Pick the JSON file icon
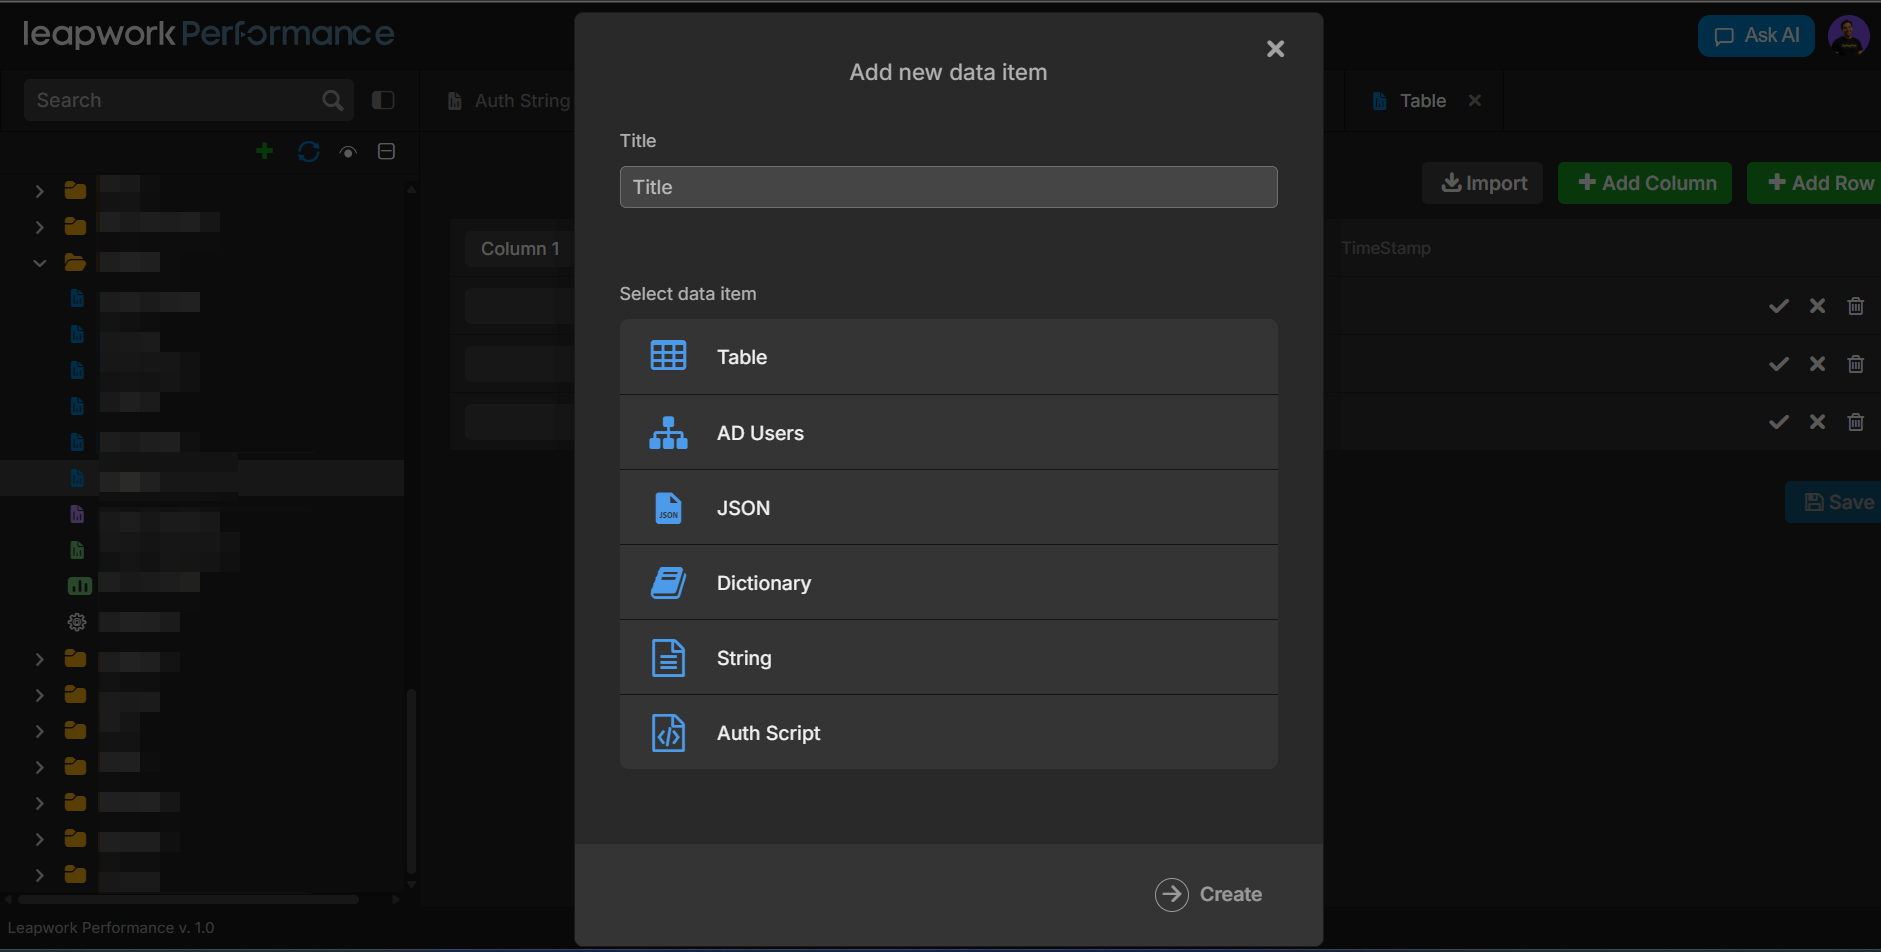The width and height of the screenshot is (1881, 952). coord(668,508)
